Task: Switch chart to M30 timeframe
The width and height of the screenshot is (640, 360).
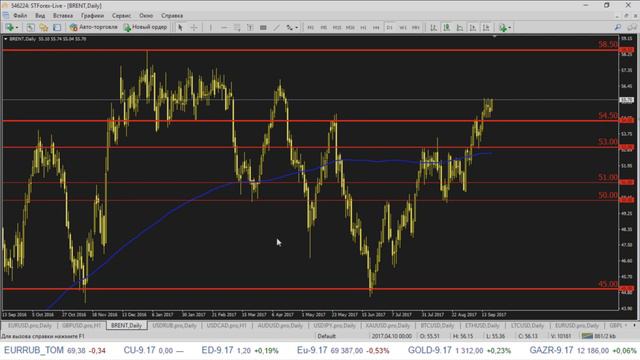Action: [x=350, y=27]
